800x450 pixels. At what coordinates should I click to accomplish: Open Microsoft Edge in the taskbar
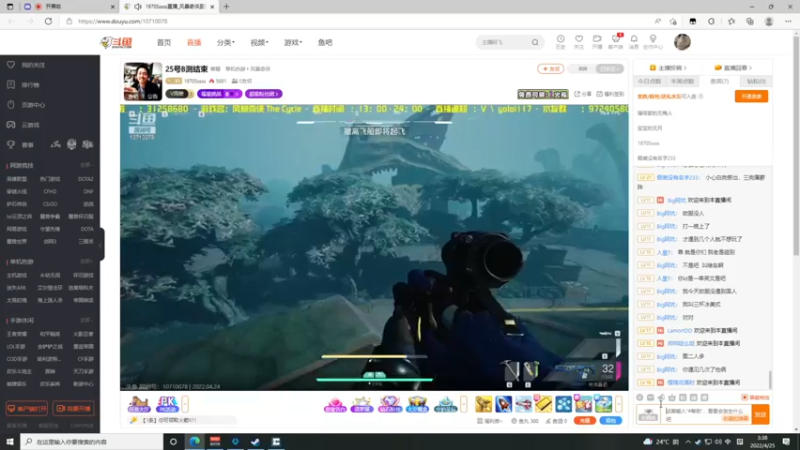pos(195,441)
